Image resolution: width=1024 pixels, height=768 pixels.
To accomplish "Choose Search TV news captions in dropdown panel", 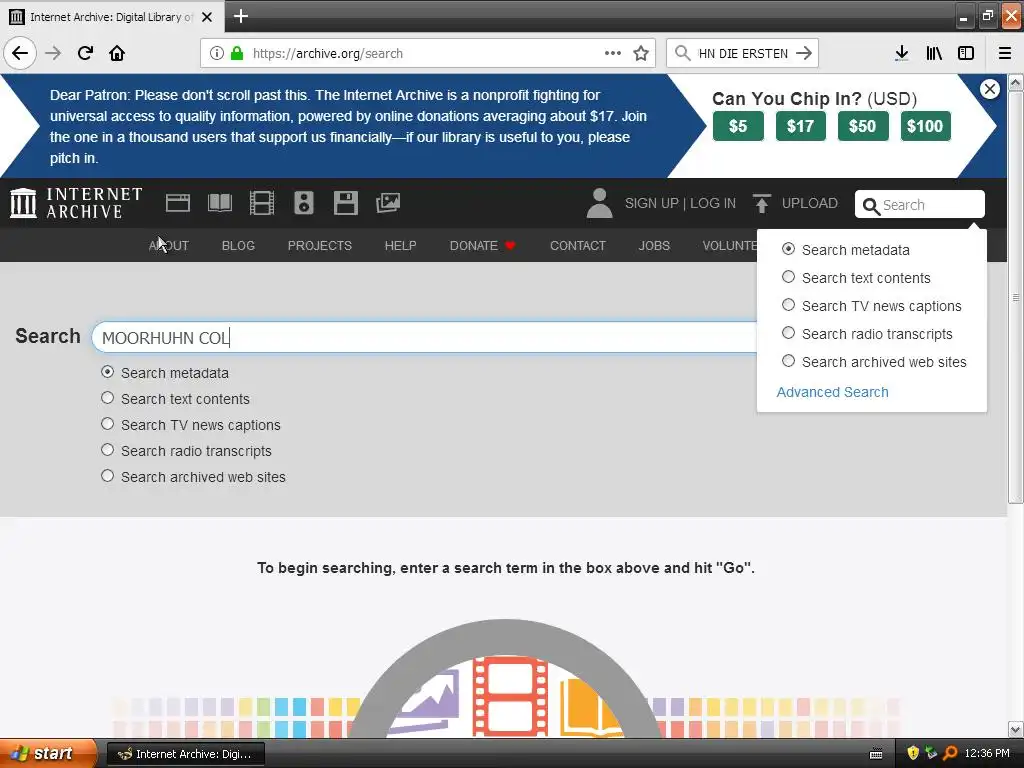I will (x=789, y=306).
